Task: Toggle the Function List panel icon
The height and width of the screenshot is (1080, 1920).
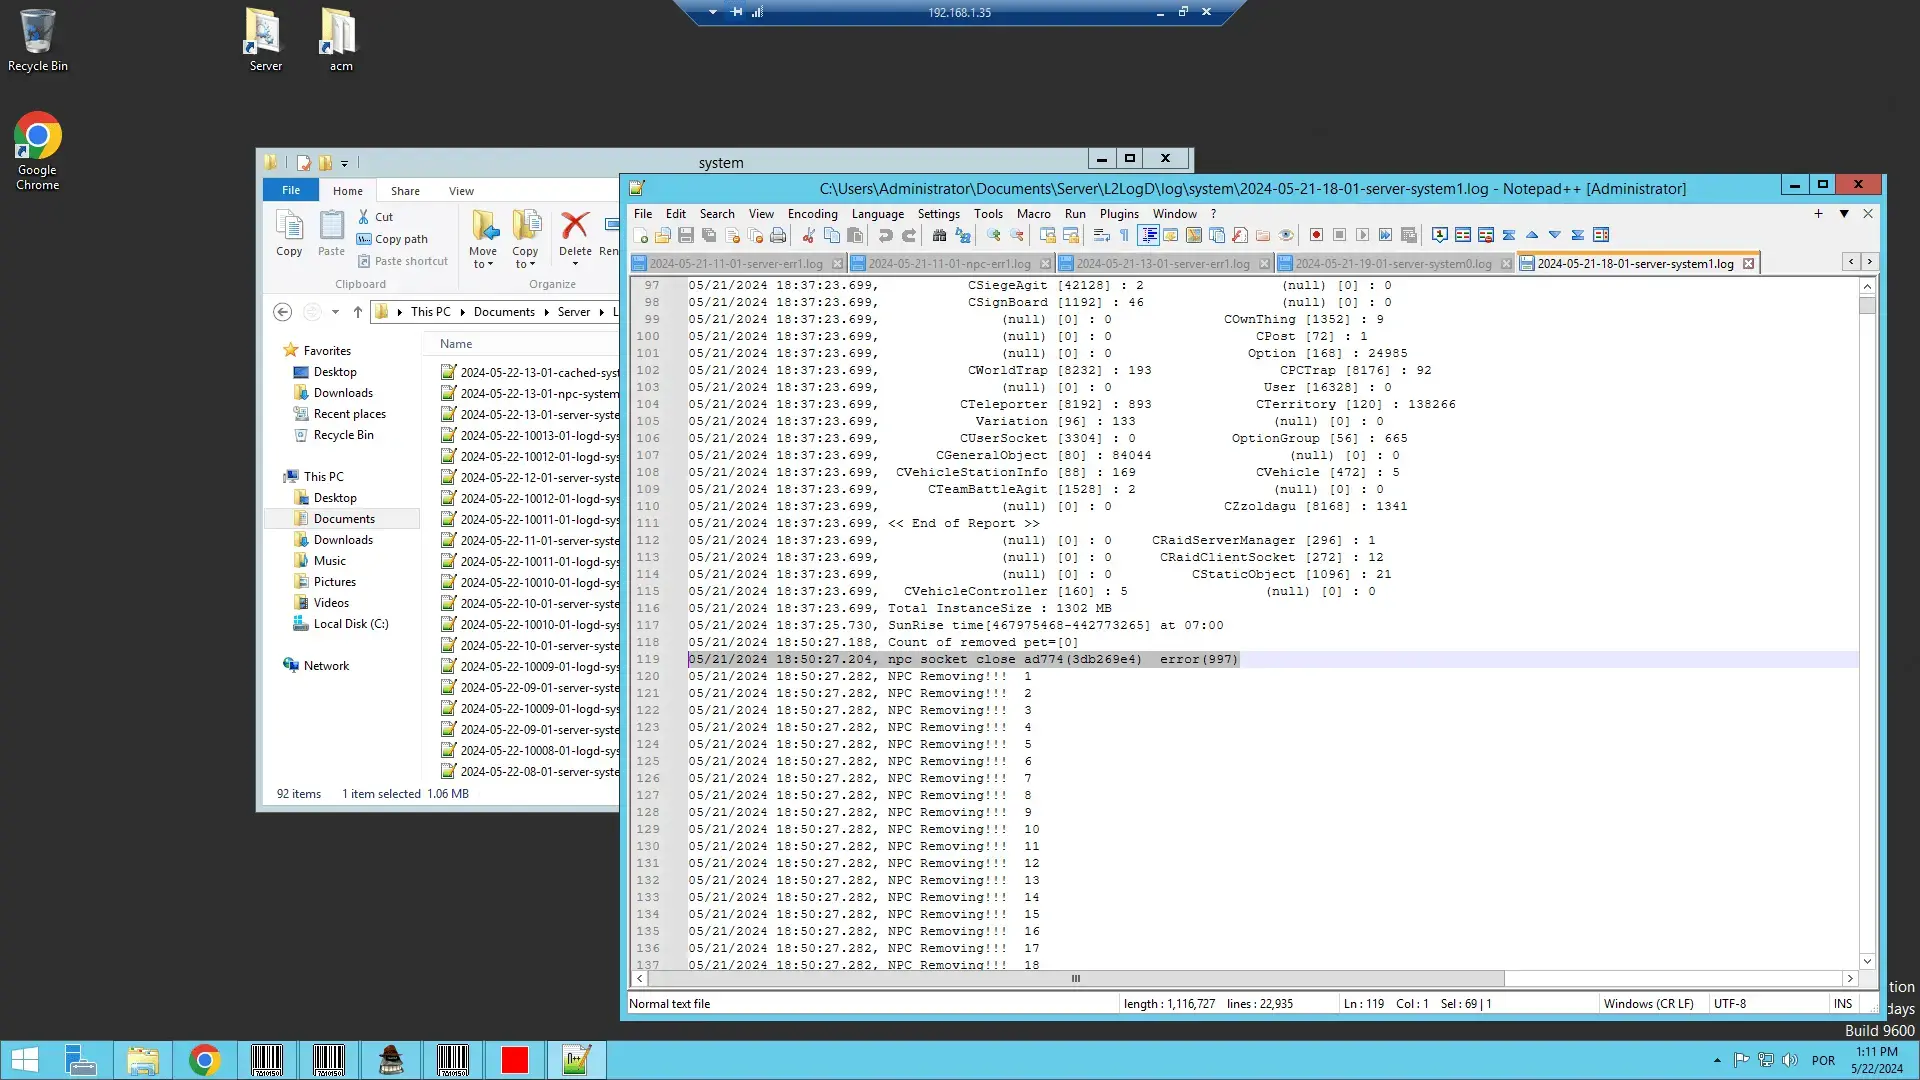Action: (1240, 235)
